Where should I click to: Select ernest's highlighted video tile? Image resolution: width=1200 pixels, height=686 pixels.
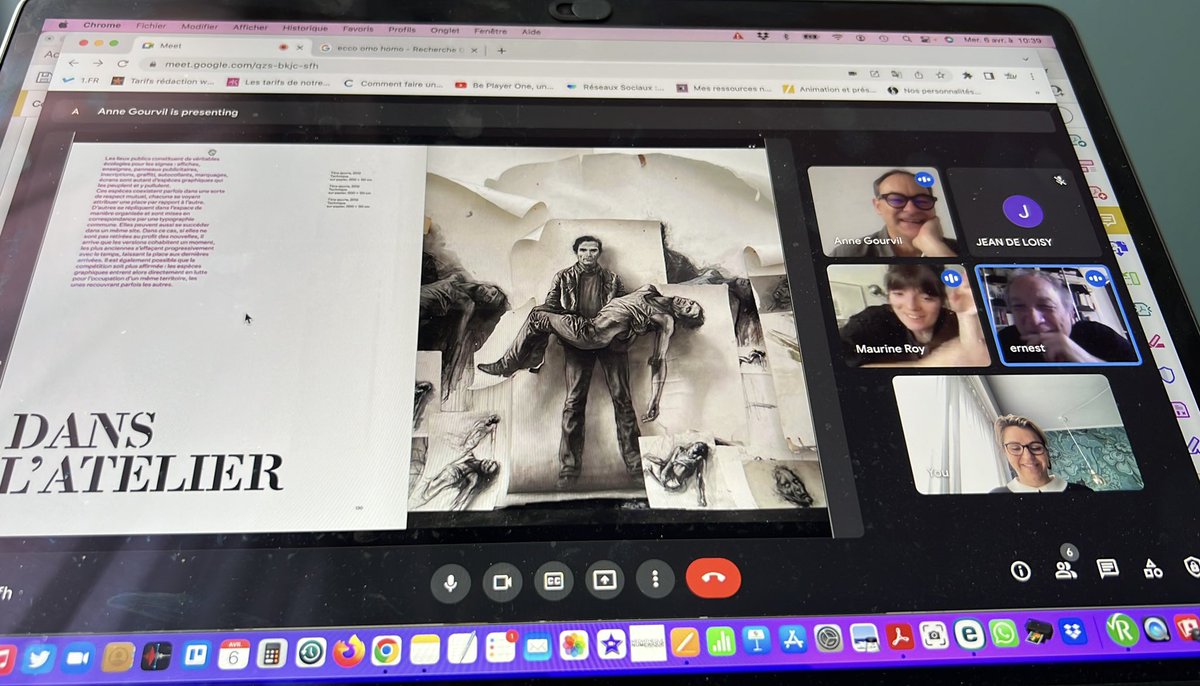[1058, 314]
